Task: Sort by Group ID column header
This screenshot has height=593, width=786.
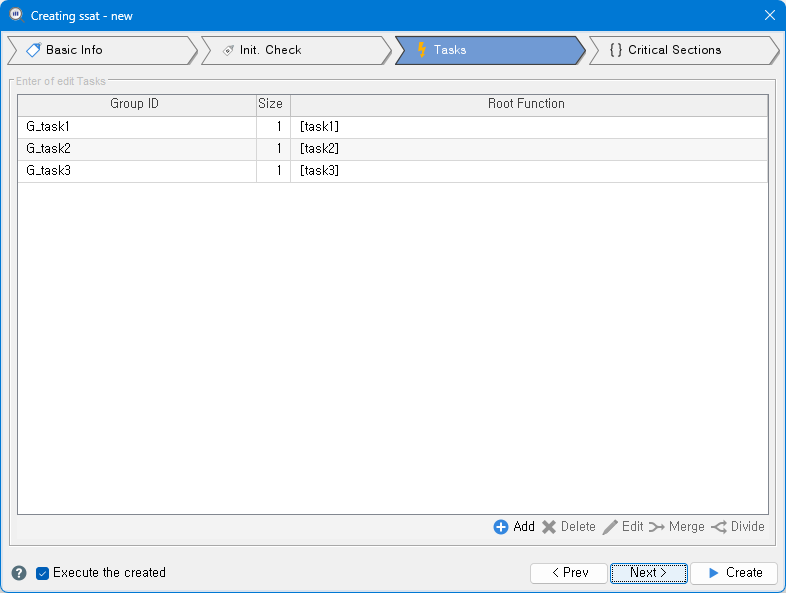Action: click(134, 104)
